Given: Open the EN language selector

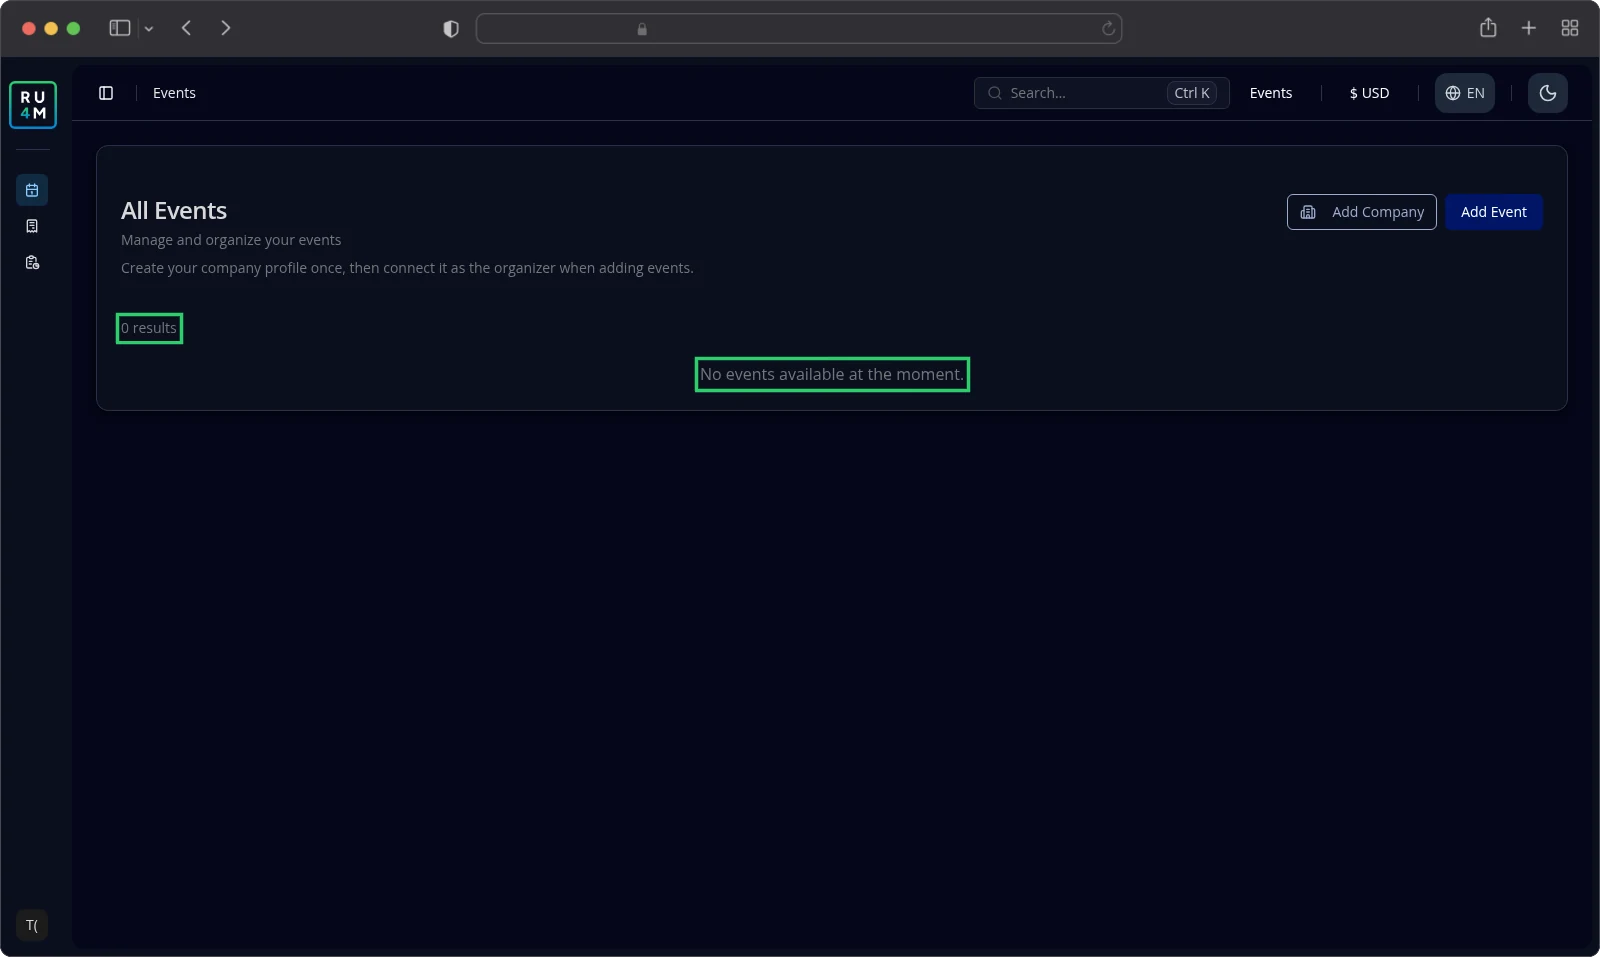Looking at the screenshot, I should pyautogui.click(x=1465, y=93).
